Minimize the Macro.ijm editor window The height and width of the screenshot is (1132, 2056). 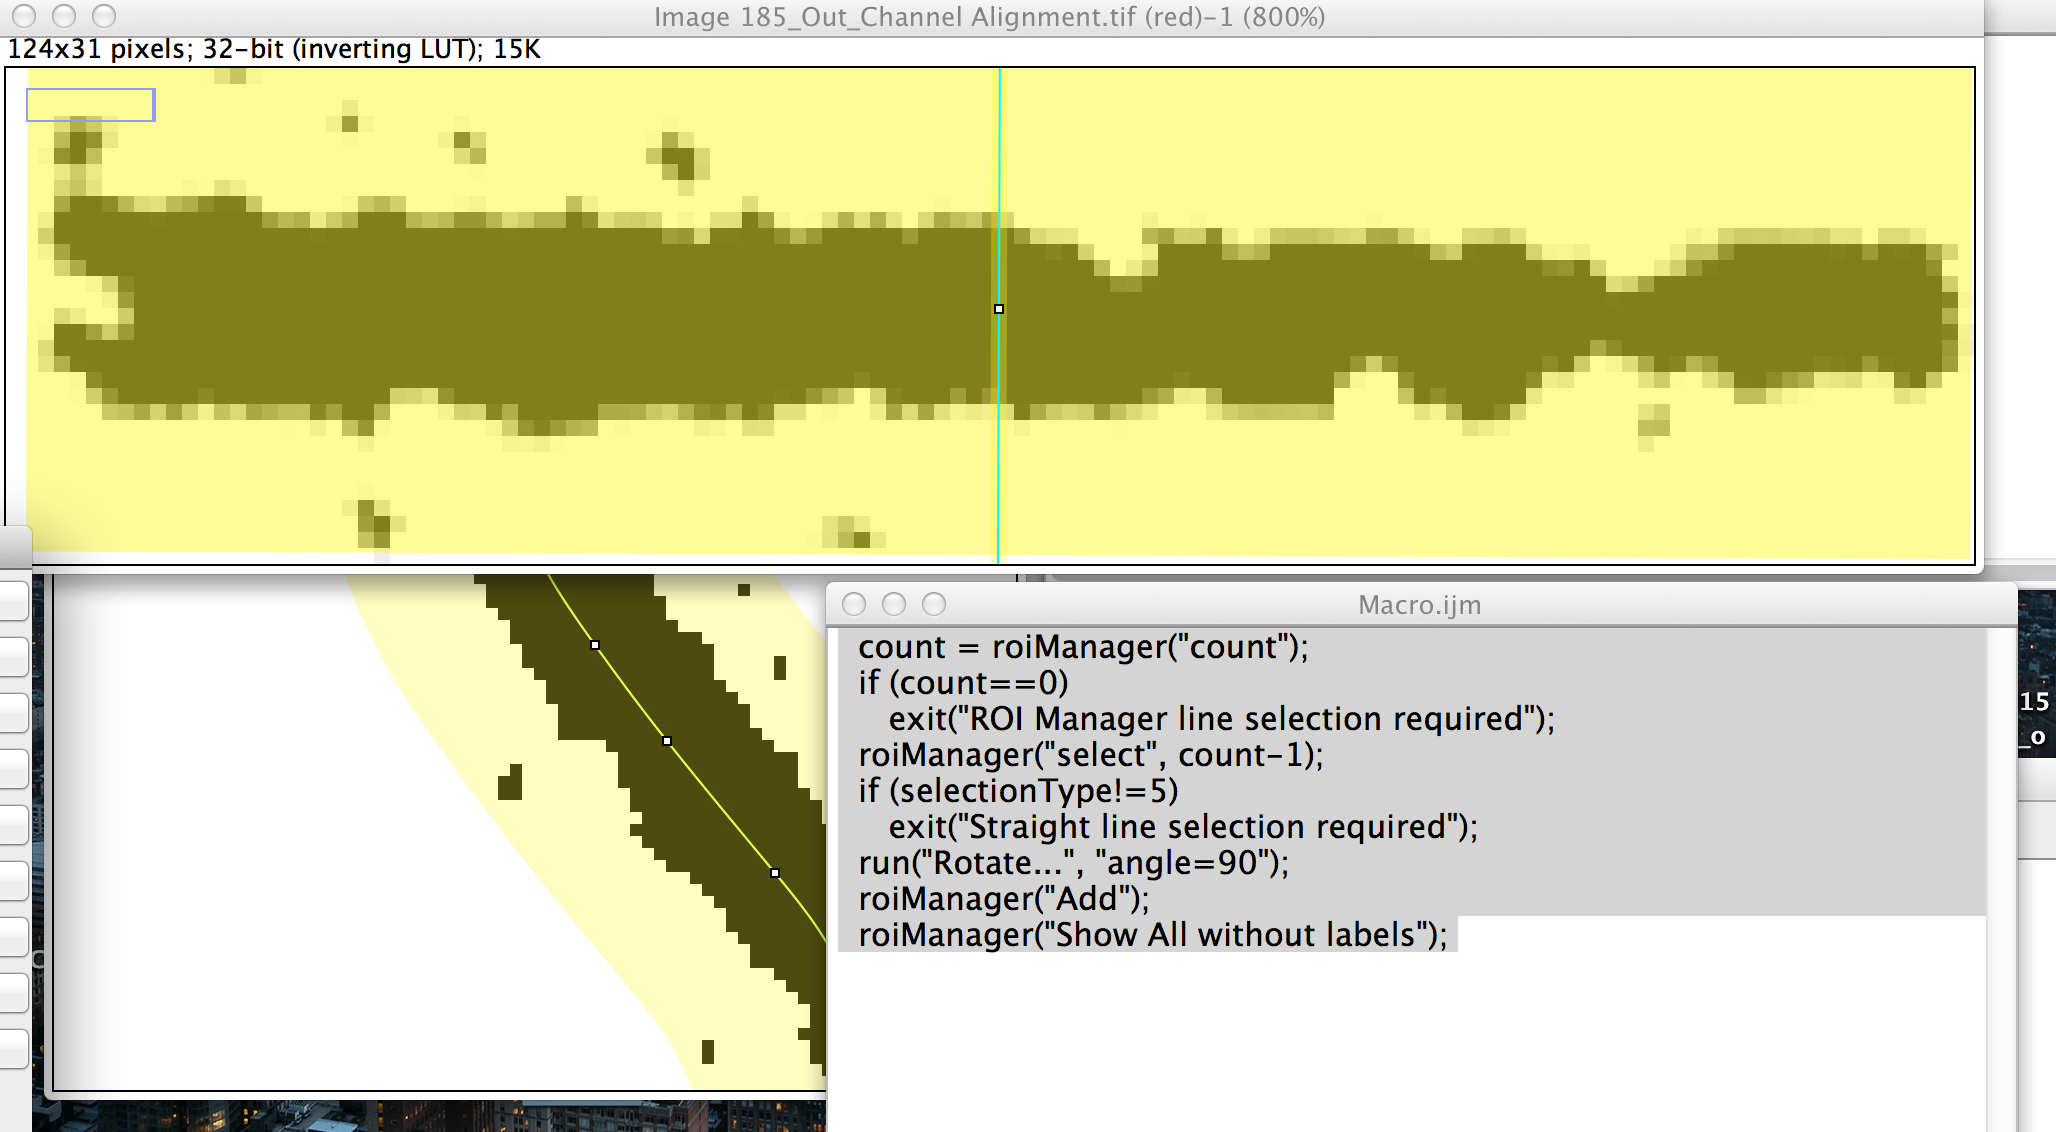894,604
